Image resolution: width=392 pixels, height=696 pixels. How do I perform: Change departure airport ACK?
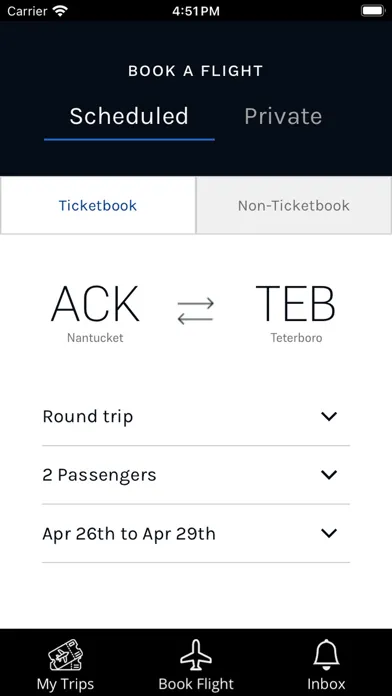pos(95,304)
